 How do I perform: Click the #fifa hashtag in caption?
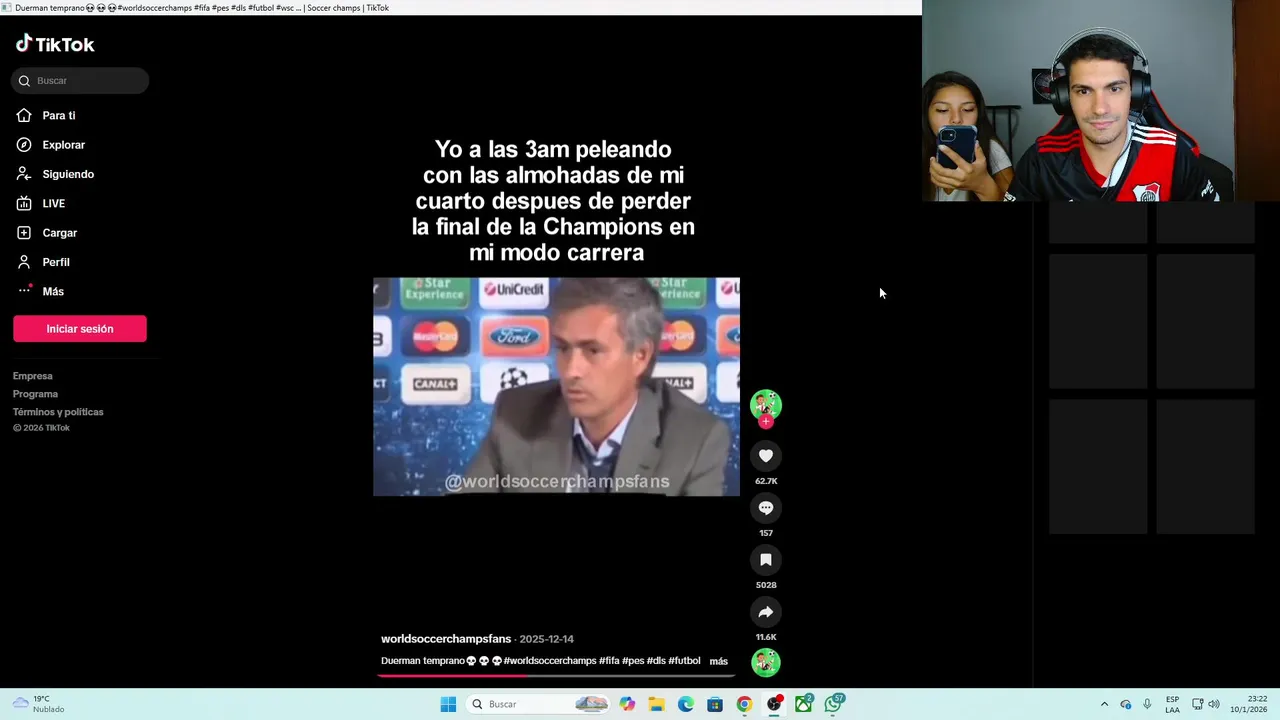[x=609, y=661]
